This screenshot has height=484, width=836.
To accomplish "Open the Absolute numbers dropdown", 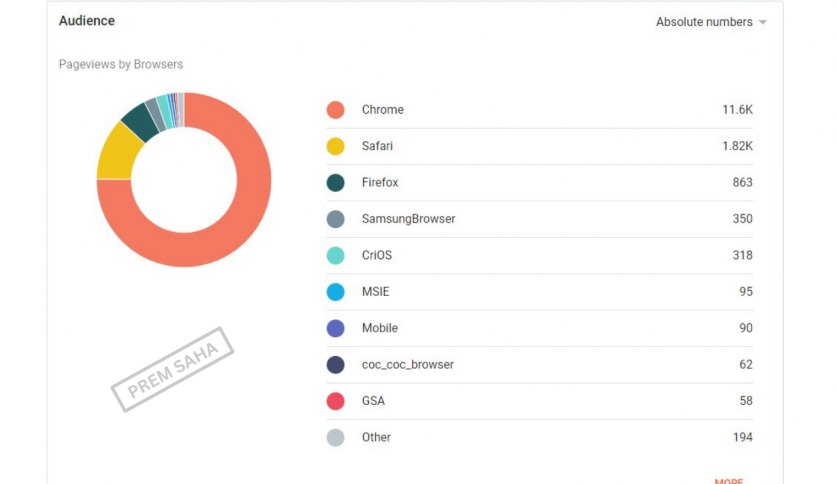I will (704, 22).
